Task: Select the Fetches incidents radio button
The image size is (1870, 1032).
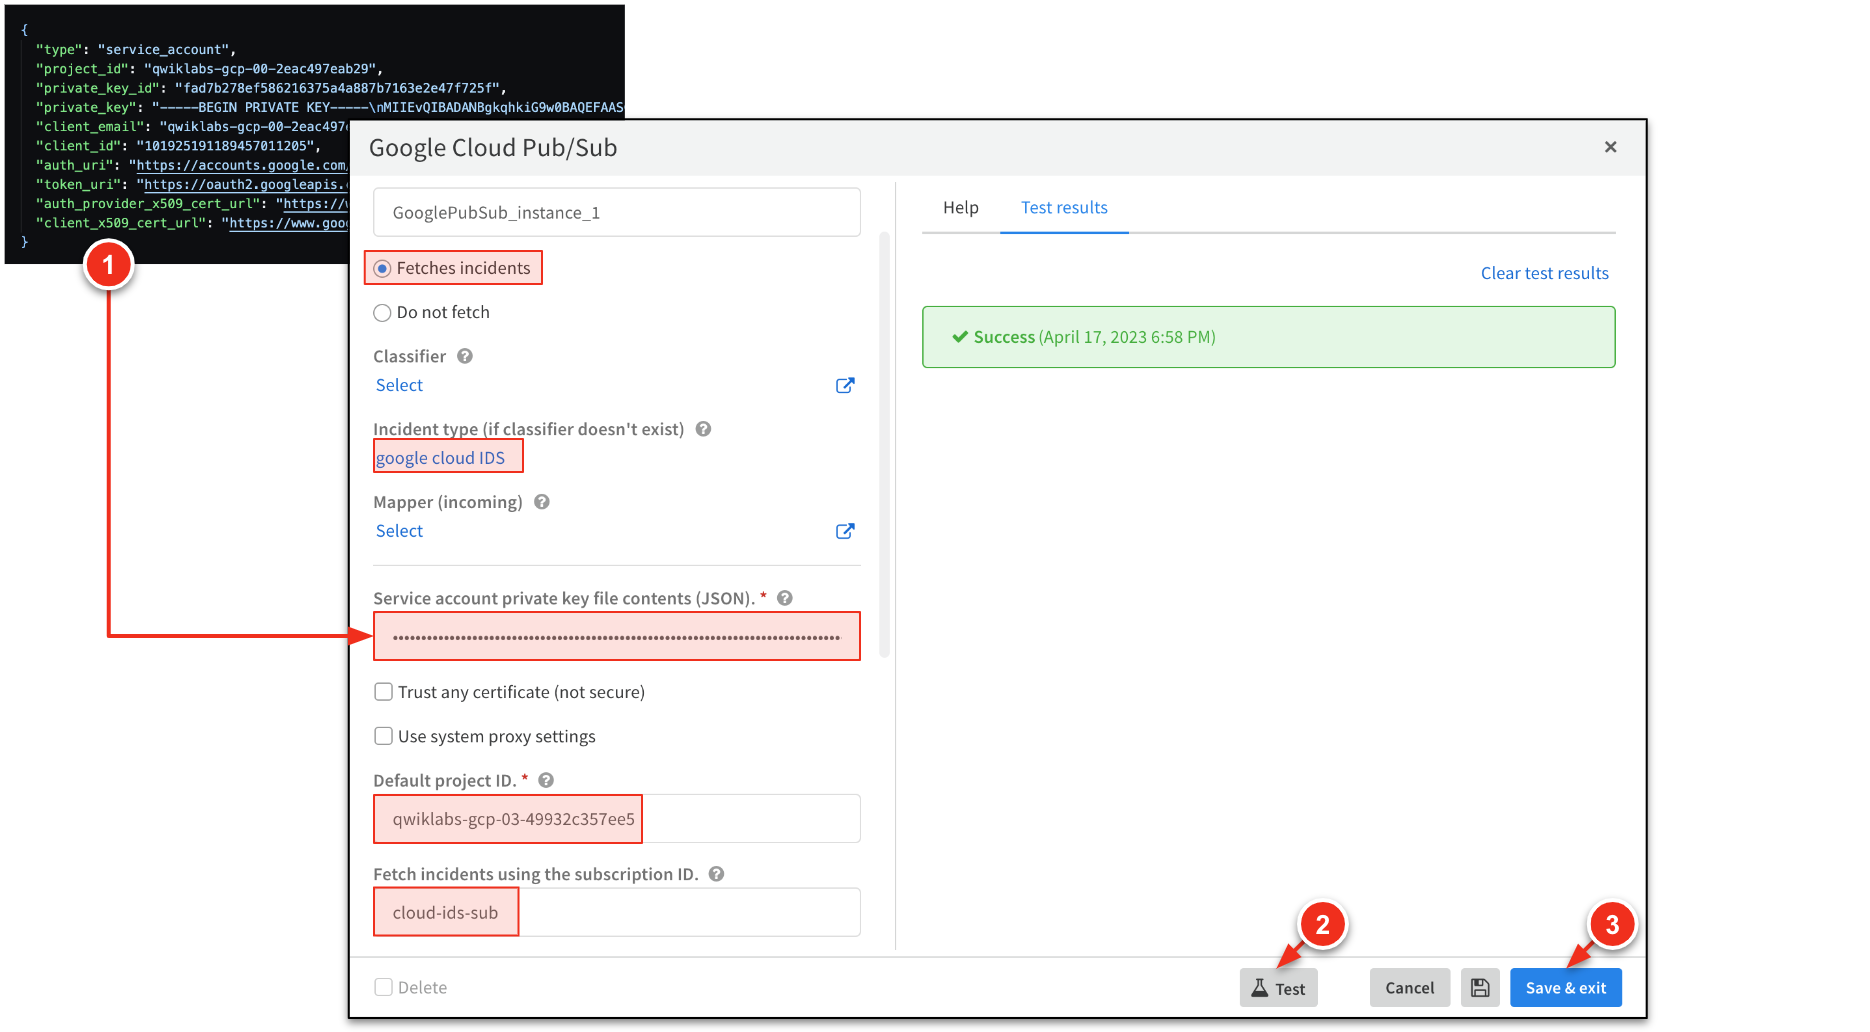Action: [x=382, y=269]
